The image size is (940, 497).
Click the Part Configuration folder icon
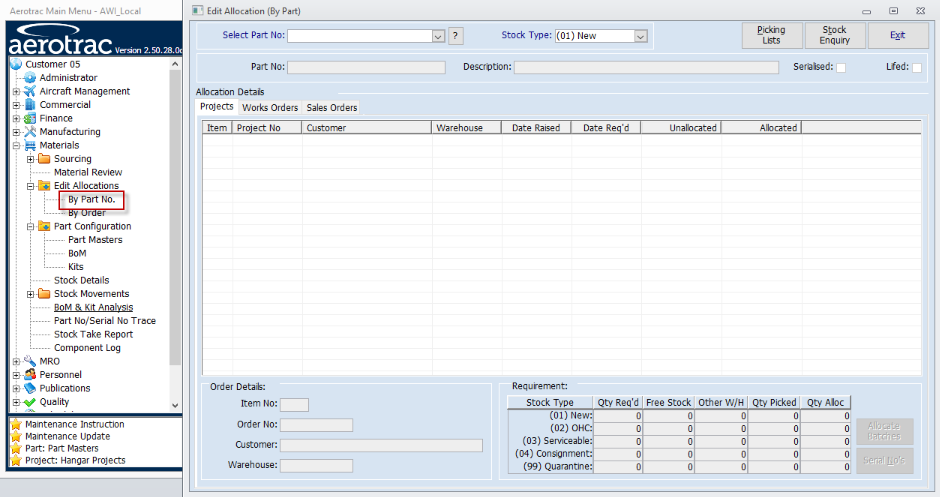(x=44, y=226)
